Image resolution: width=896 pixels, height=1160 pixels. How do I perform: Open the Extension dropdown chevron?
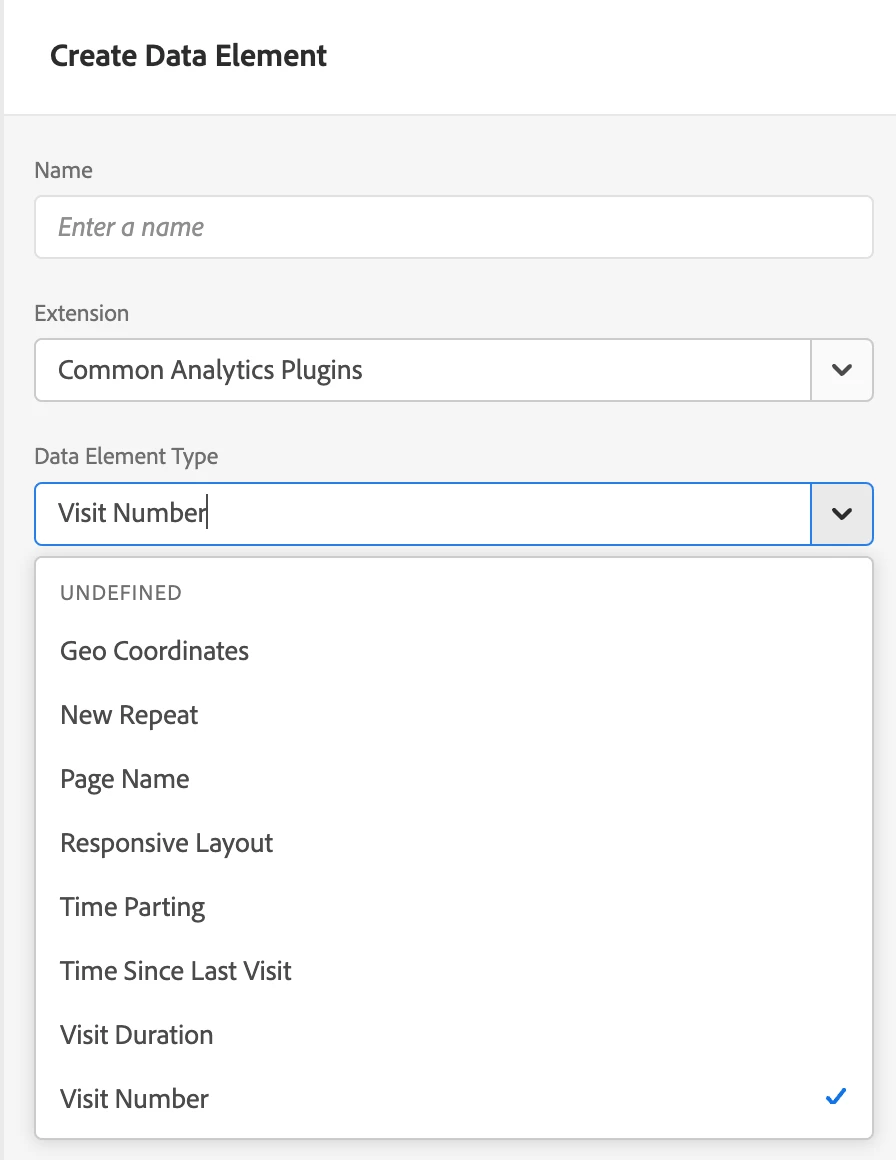[x=842, y=370]
